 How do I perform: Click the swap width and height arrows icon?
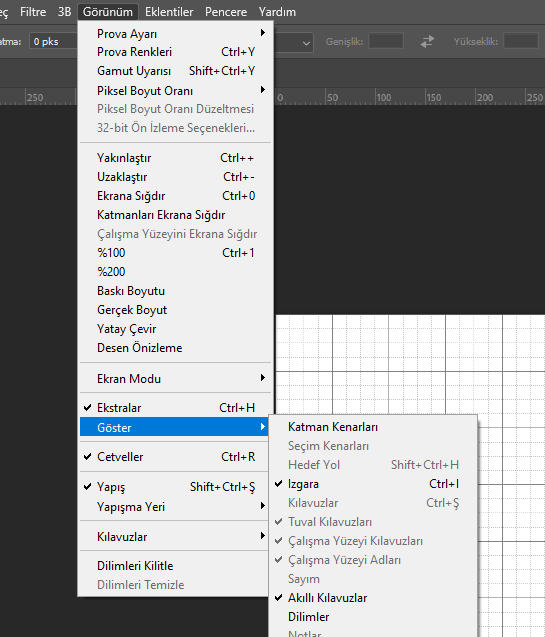427,41
